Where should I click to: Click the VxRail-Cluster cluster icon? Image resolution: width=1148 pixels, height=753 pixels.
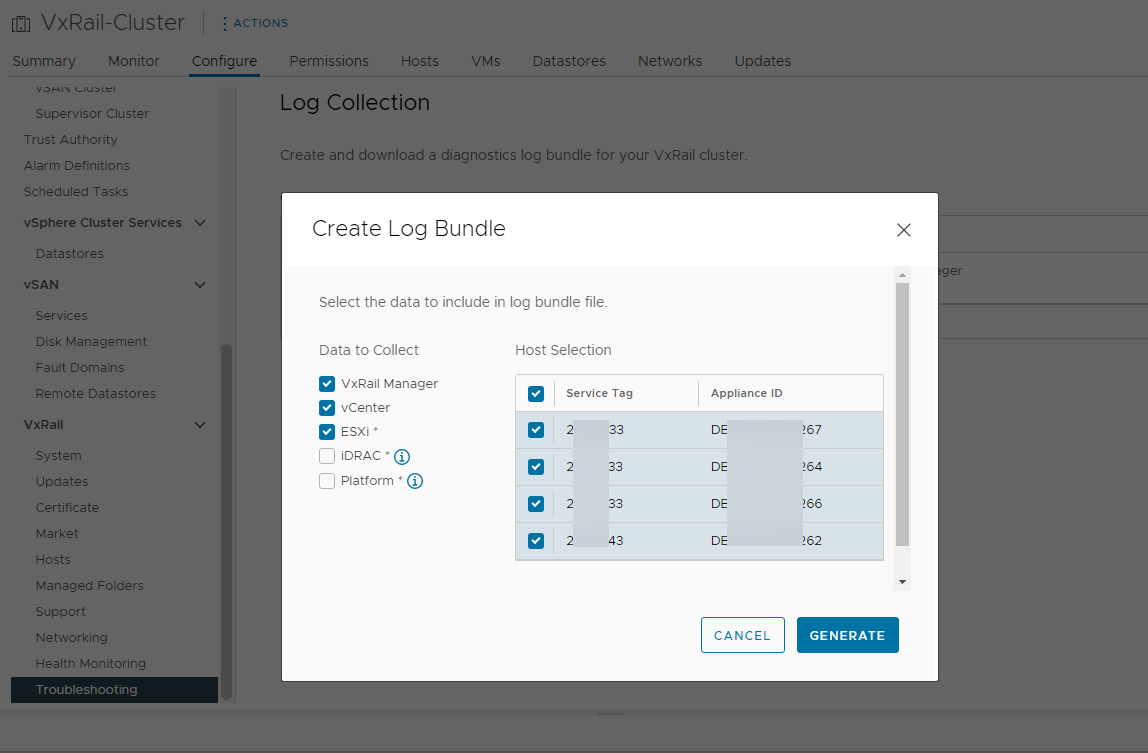point(21,23)
